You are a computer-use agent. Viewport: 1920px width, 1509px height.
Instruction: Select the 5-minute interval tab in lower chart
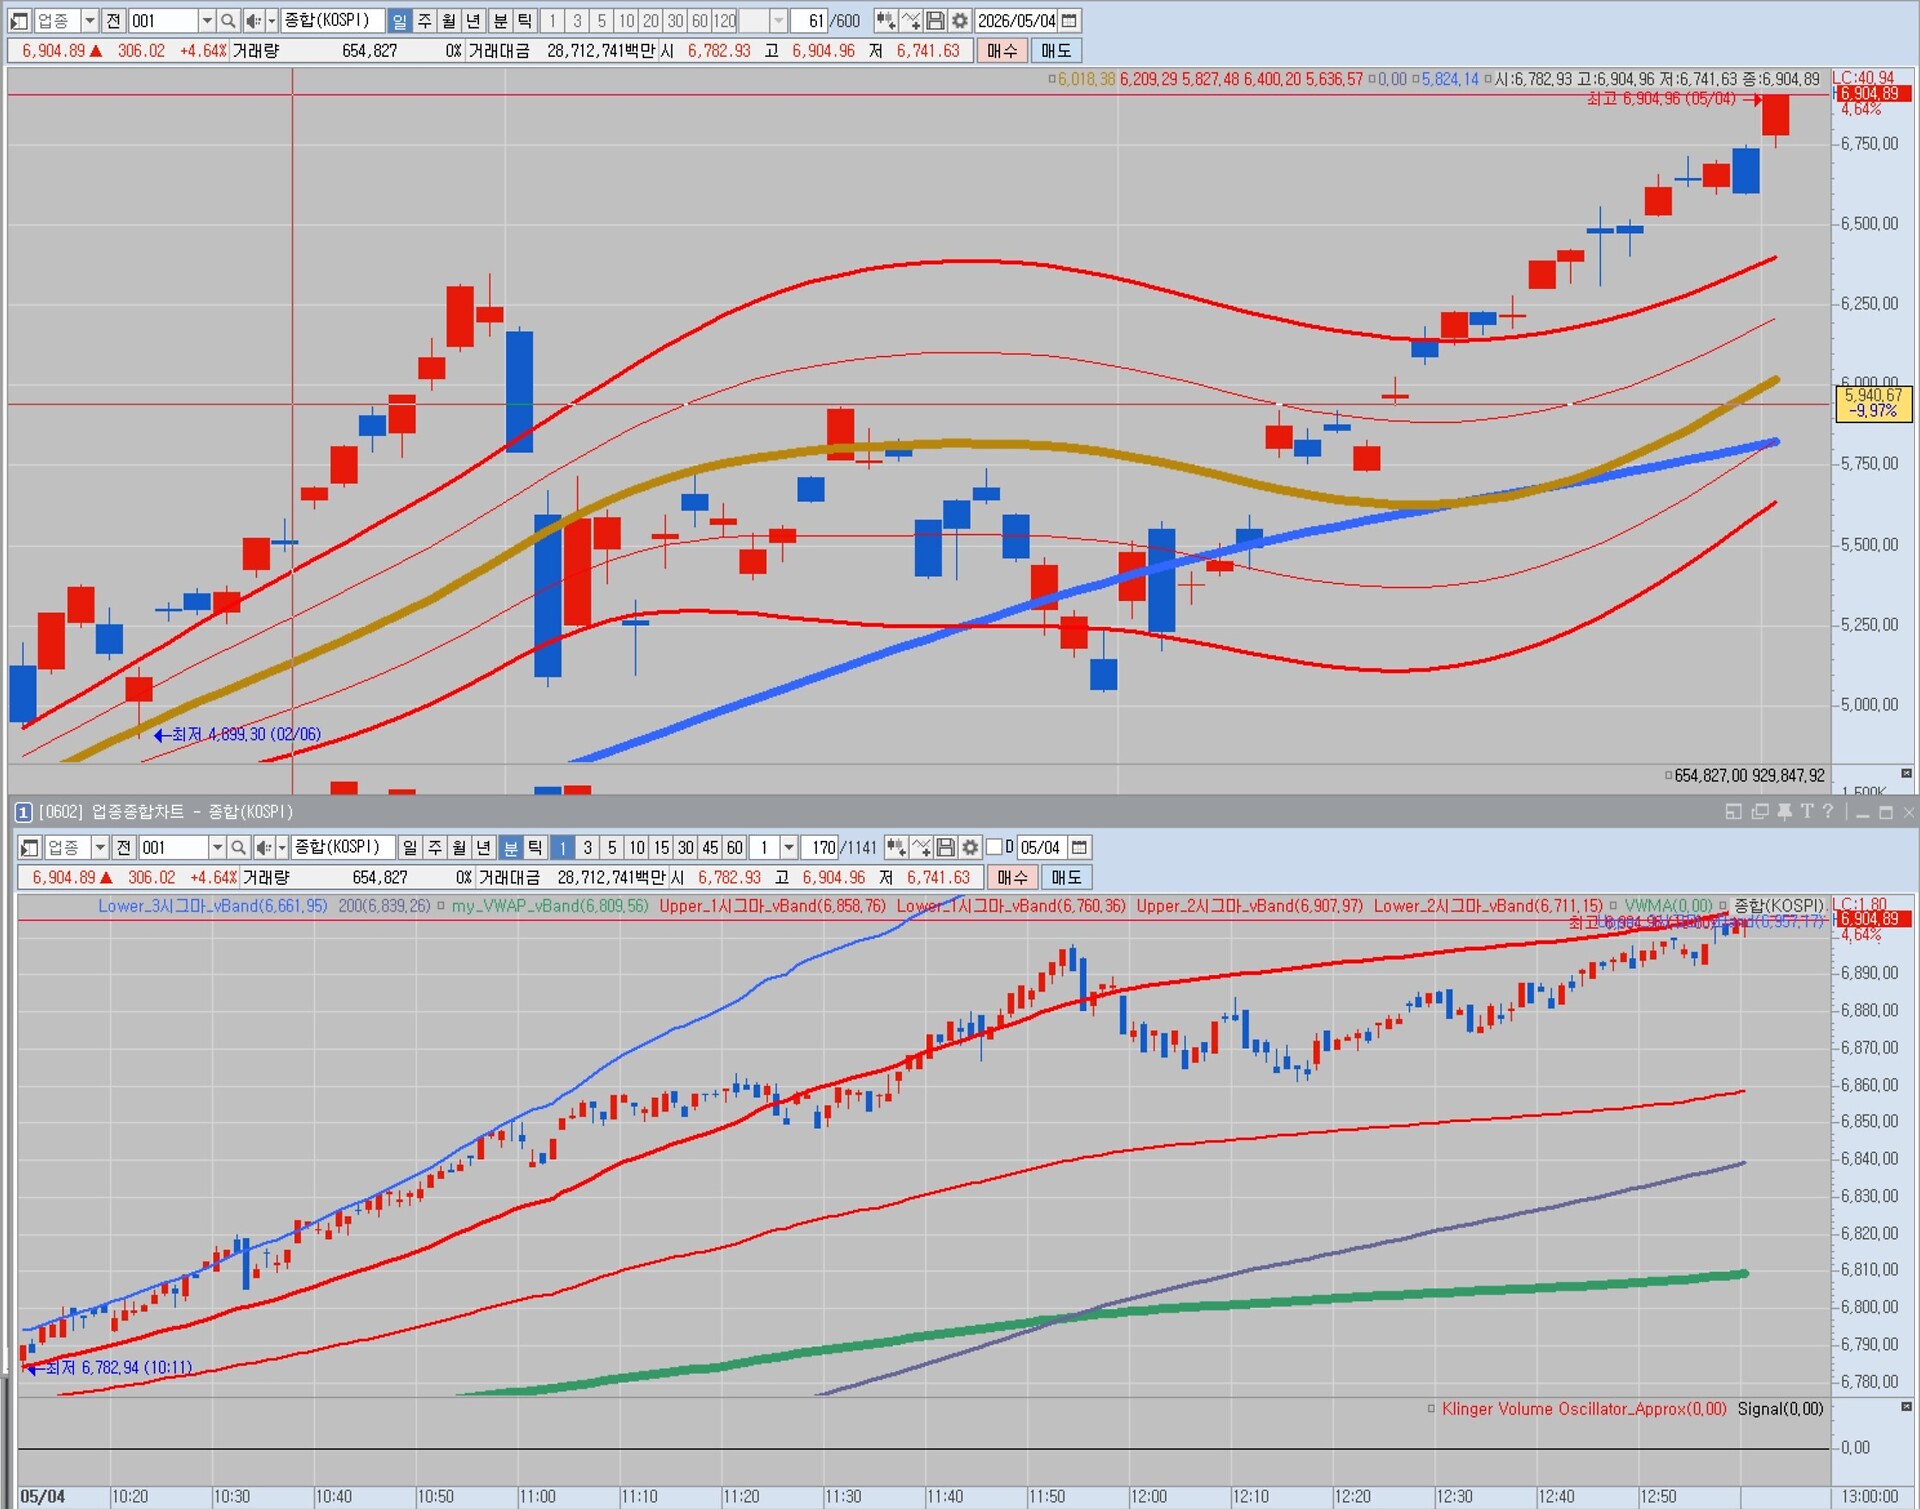coord(612,847)
